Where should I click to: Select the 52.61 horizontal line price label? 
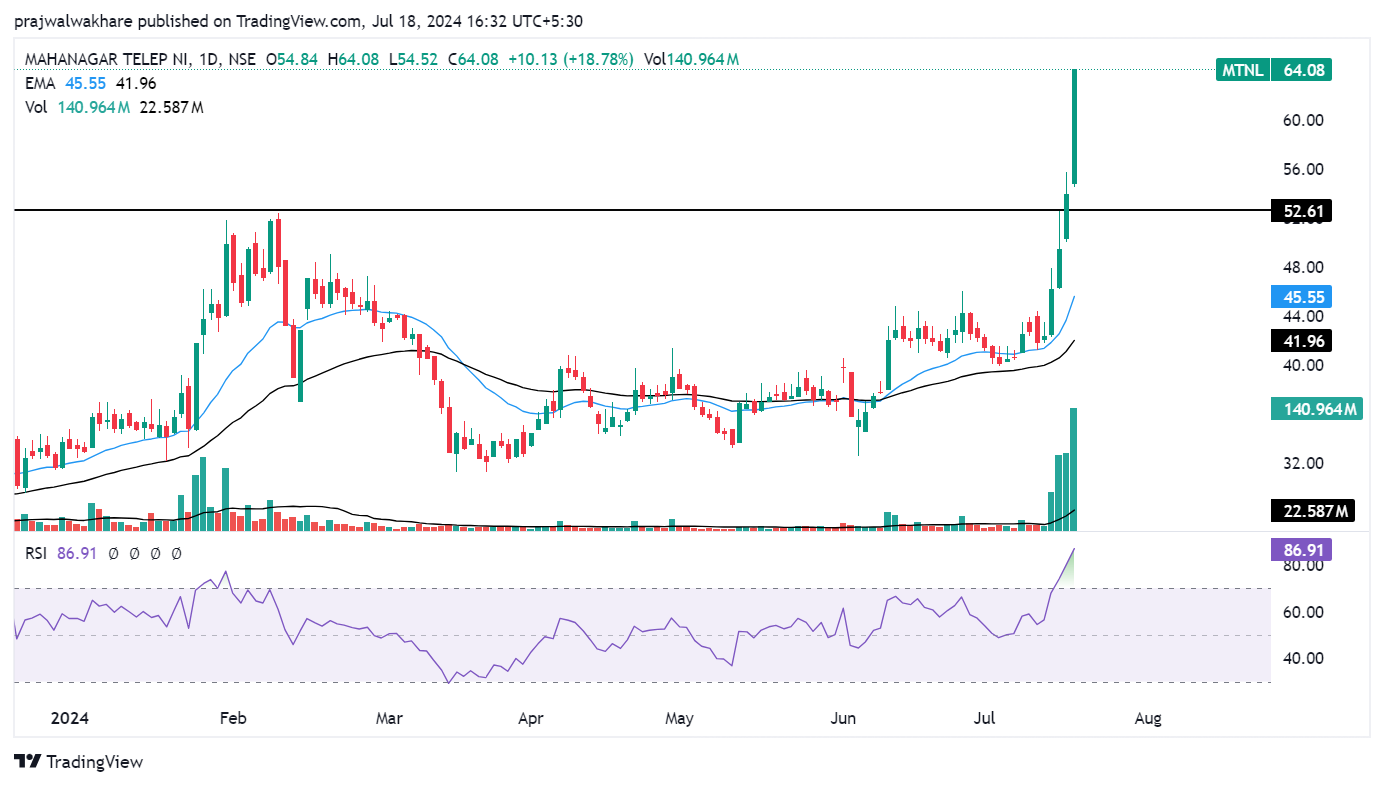pyautogui.click(x=1300, y=211)
